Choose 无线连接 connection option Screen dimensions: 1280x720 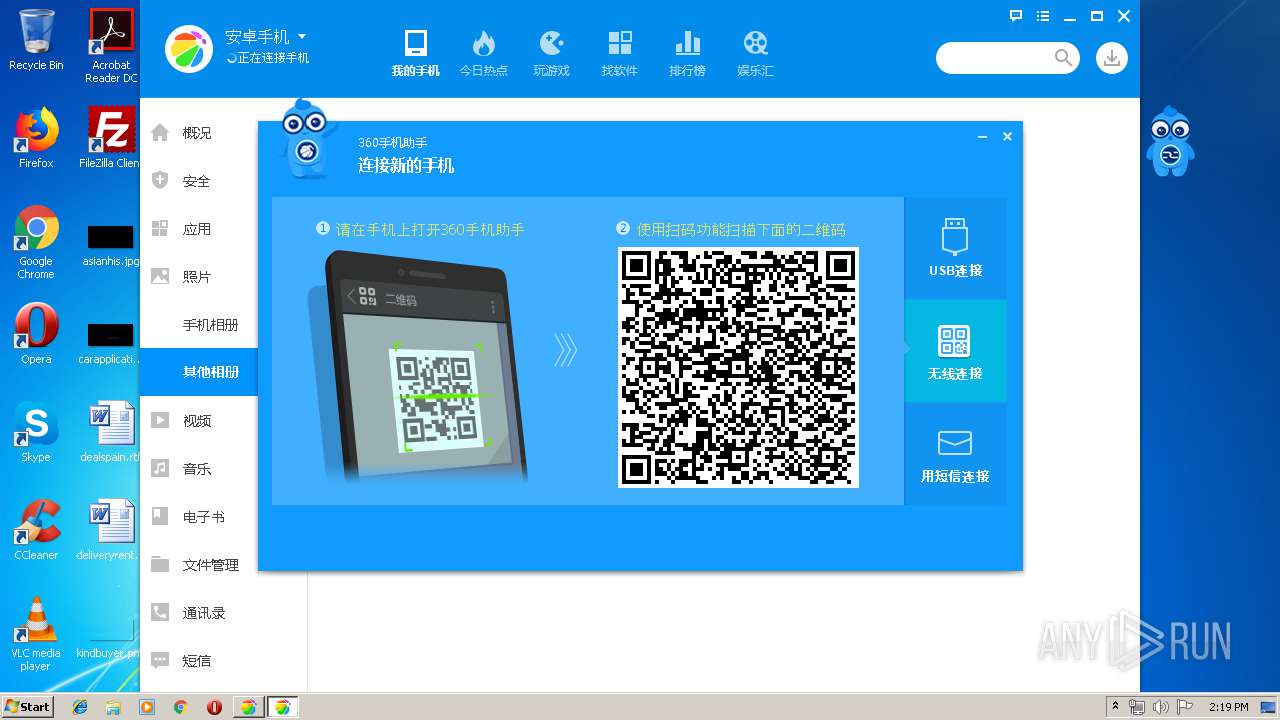point(955,351)
